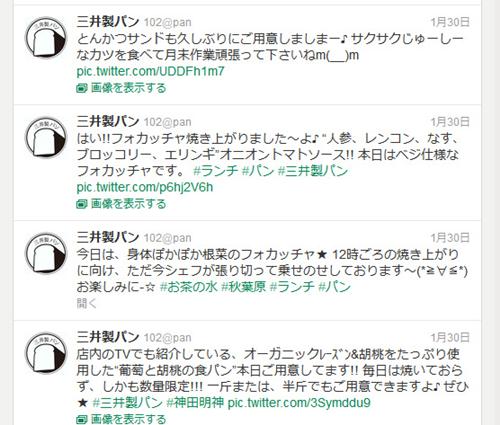Click the 三井製パン username on the 食パン tweet
The image size is (500, 425).
[x=108, y=337]
